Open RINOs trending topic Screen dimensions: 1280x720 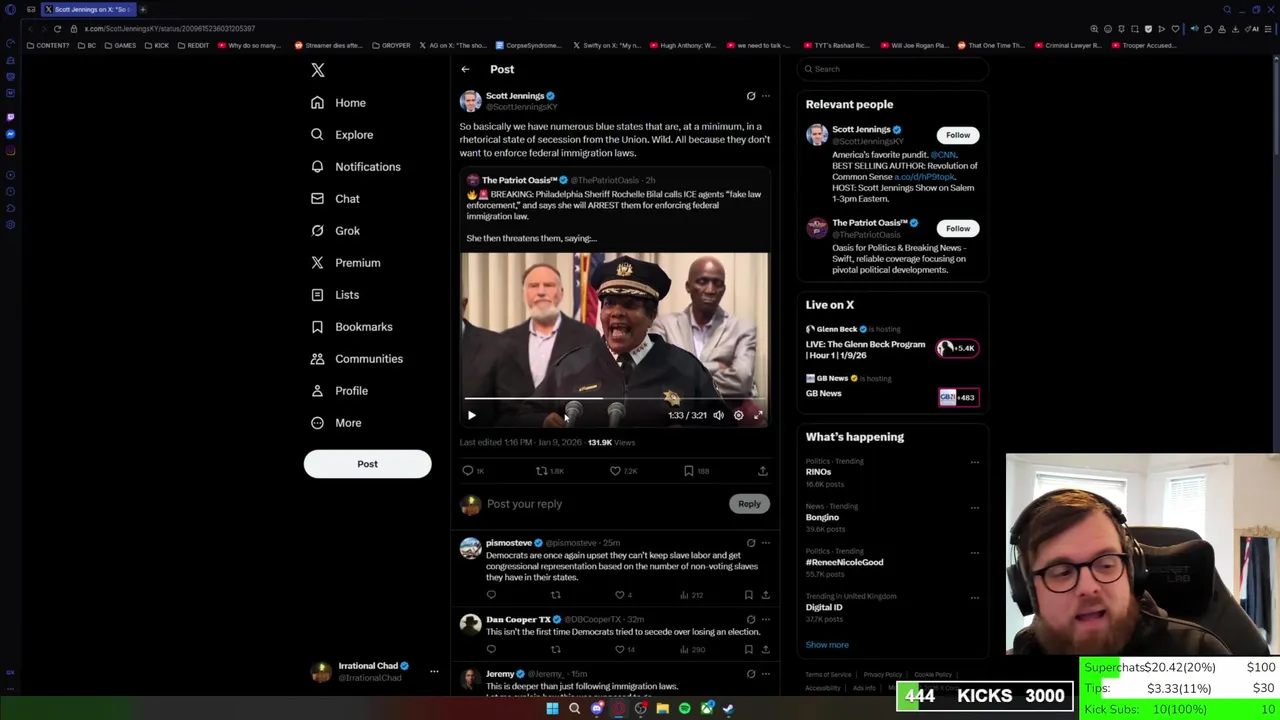pyautogui.click(x=818, y=472)
